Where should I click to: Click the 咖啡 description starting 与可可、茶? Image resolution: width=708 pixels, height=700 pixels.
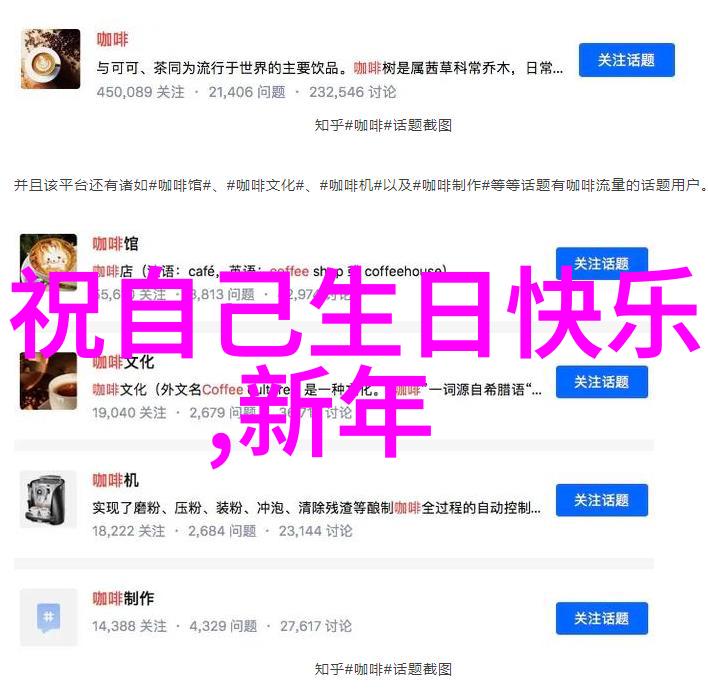pyautogui.click(x=330, y=68)
